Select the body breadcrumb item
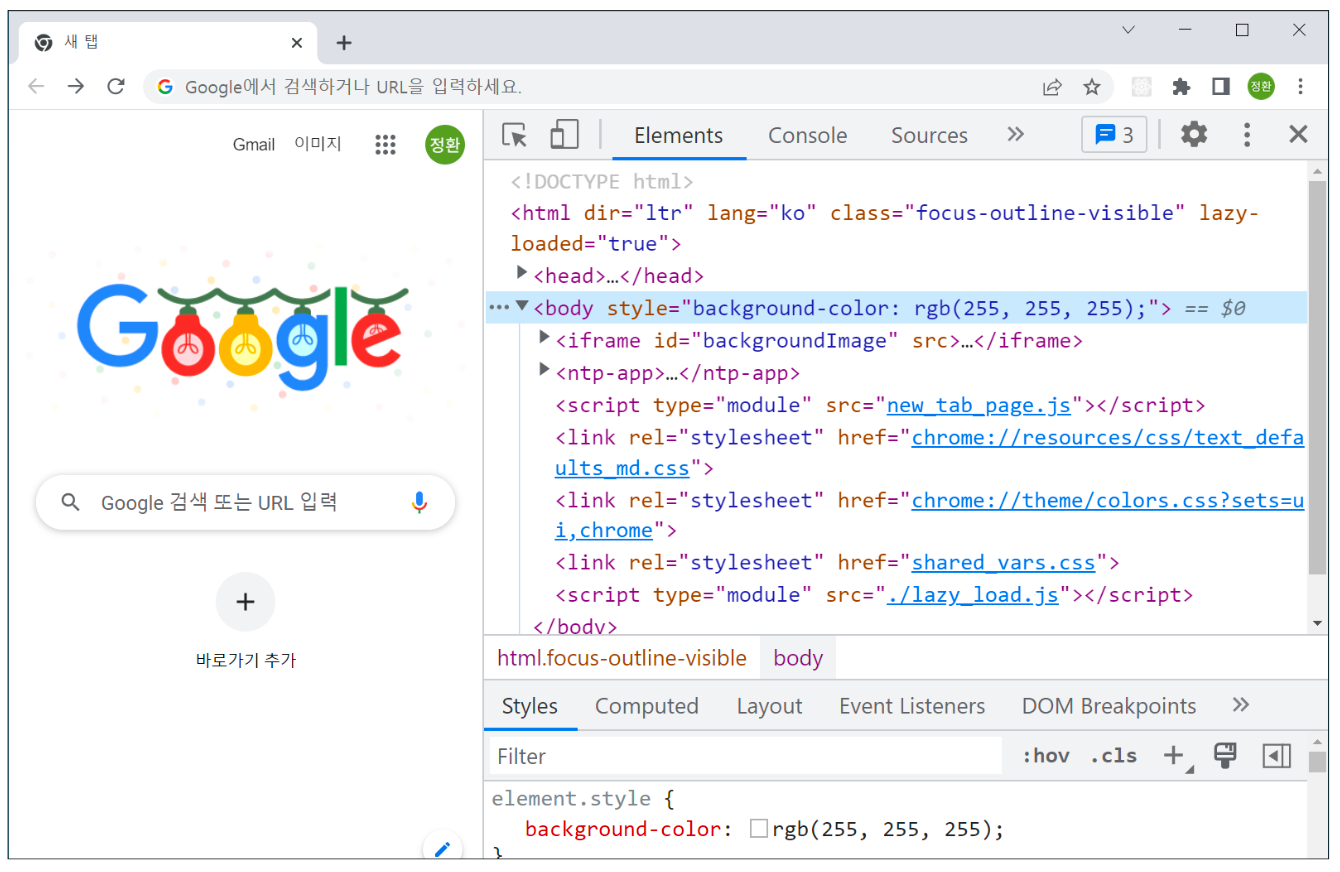This screenshot has width=1340, height=872. click(x=798, y=658)
